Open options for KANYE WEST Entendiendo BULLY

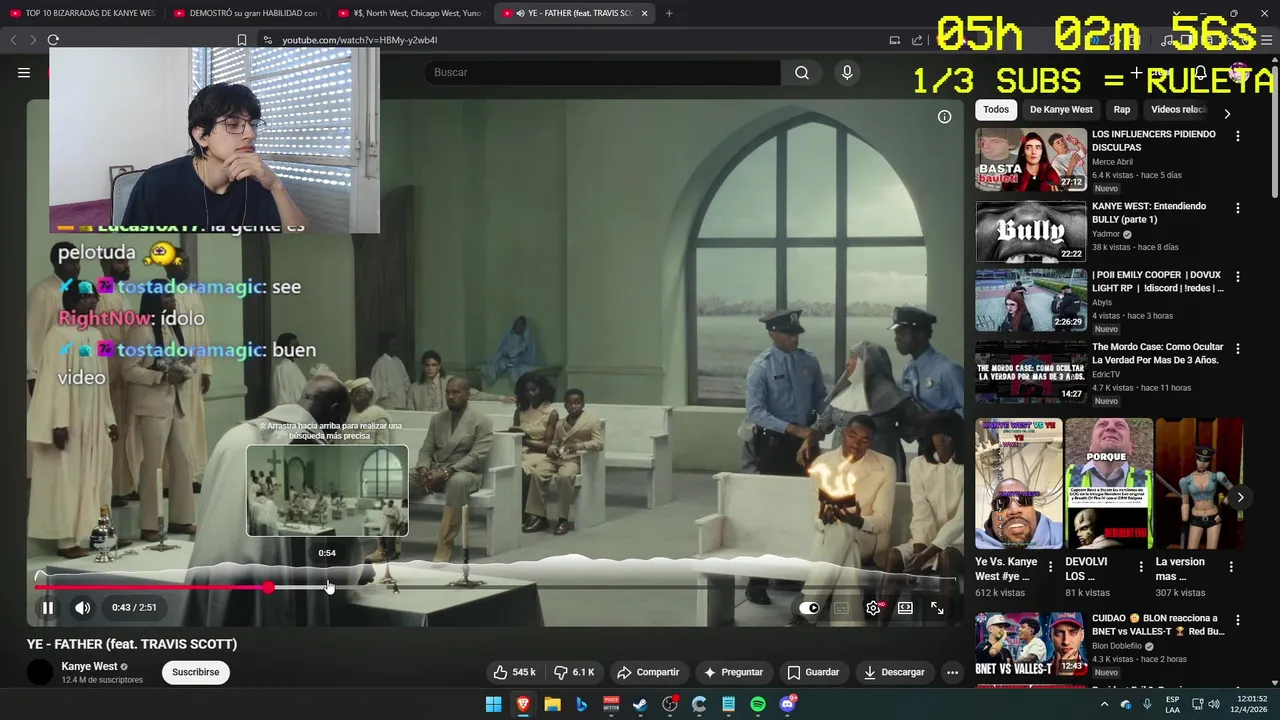(1238, 208)
